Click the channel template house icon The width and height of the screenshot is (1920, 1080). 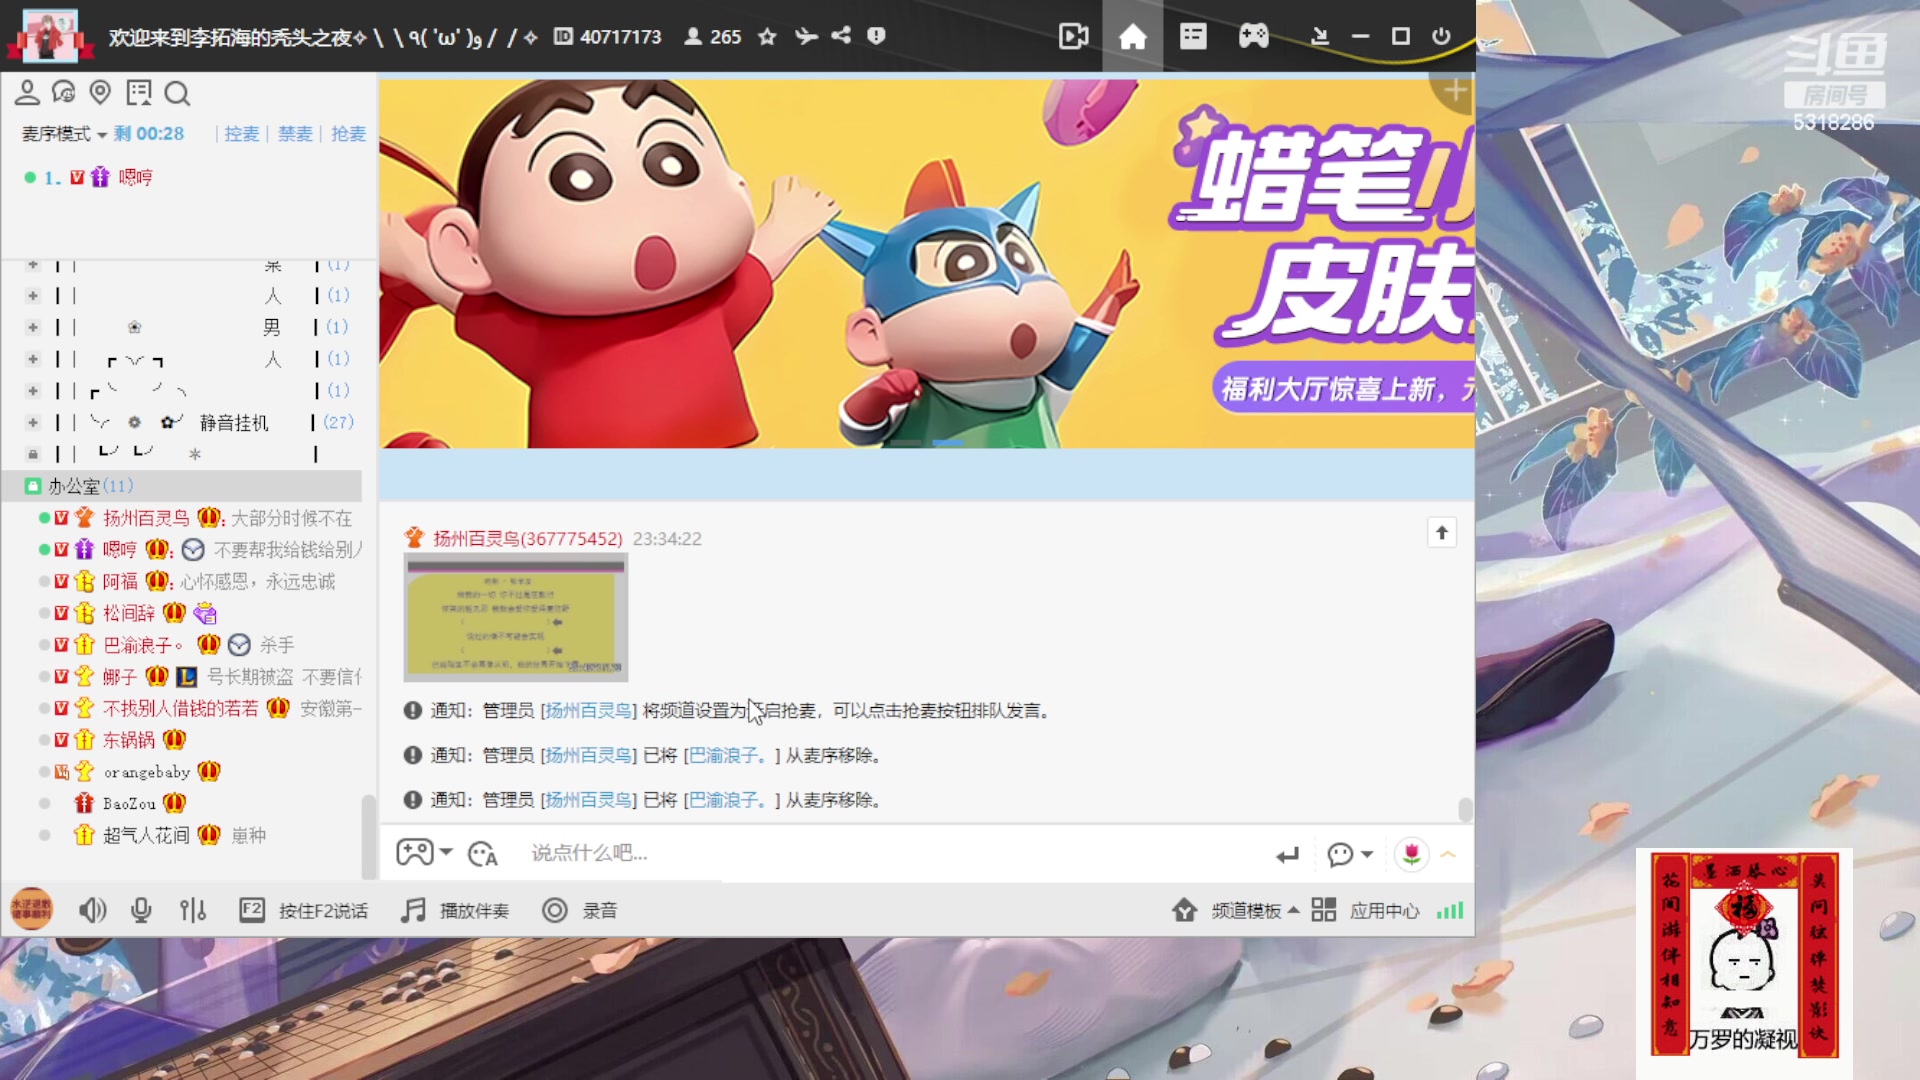1185,910
